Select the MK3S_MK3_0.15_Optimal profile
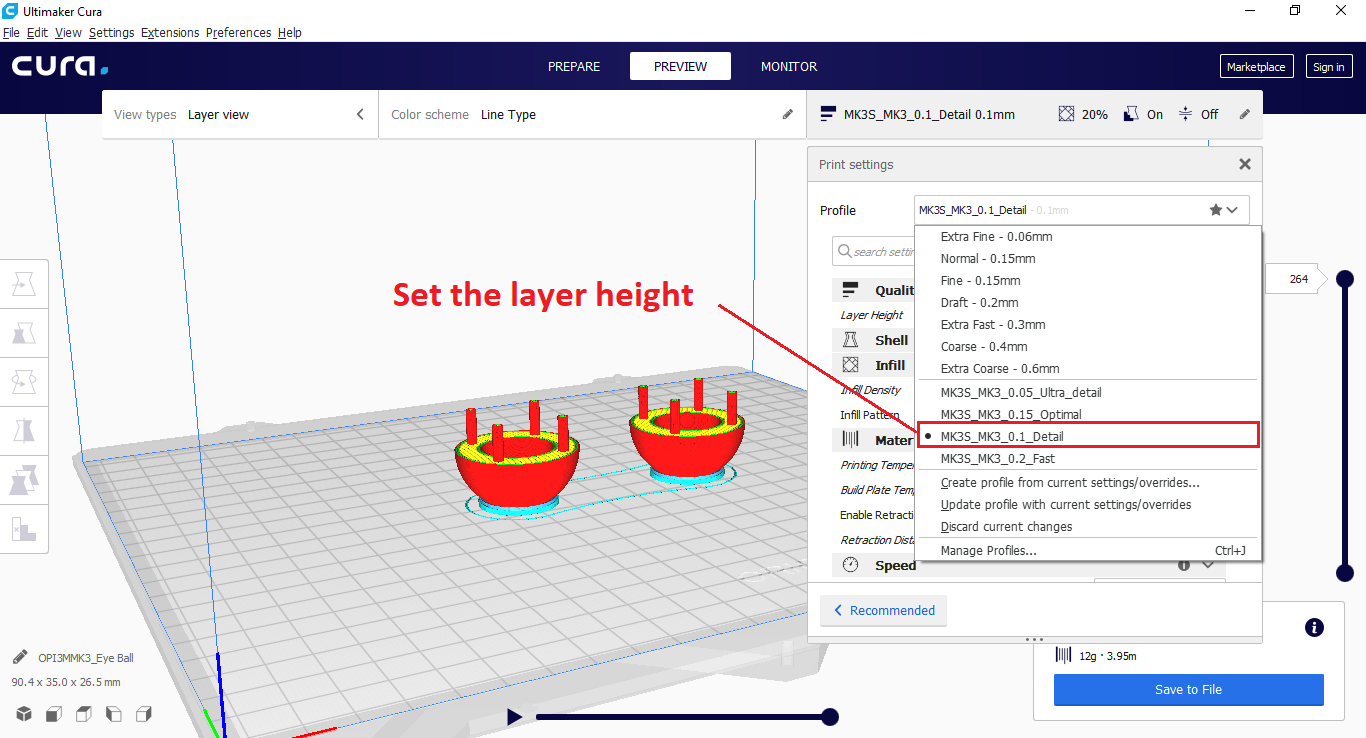 tap(1089, 415)
